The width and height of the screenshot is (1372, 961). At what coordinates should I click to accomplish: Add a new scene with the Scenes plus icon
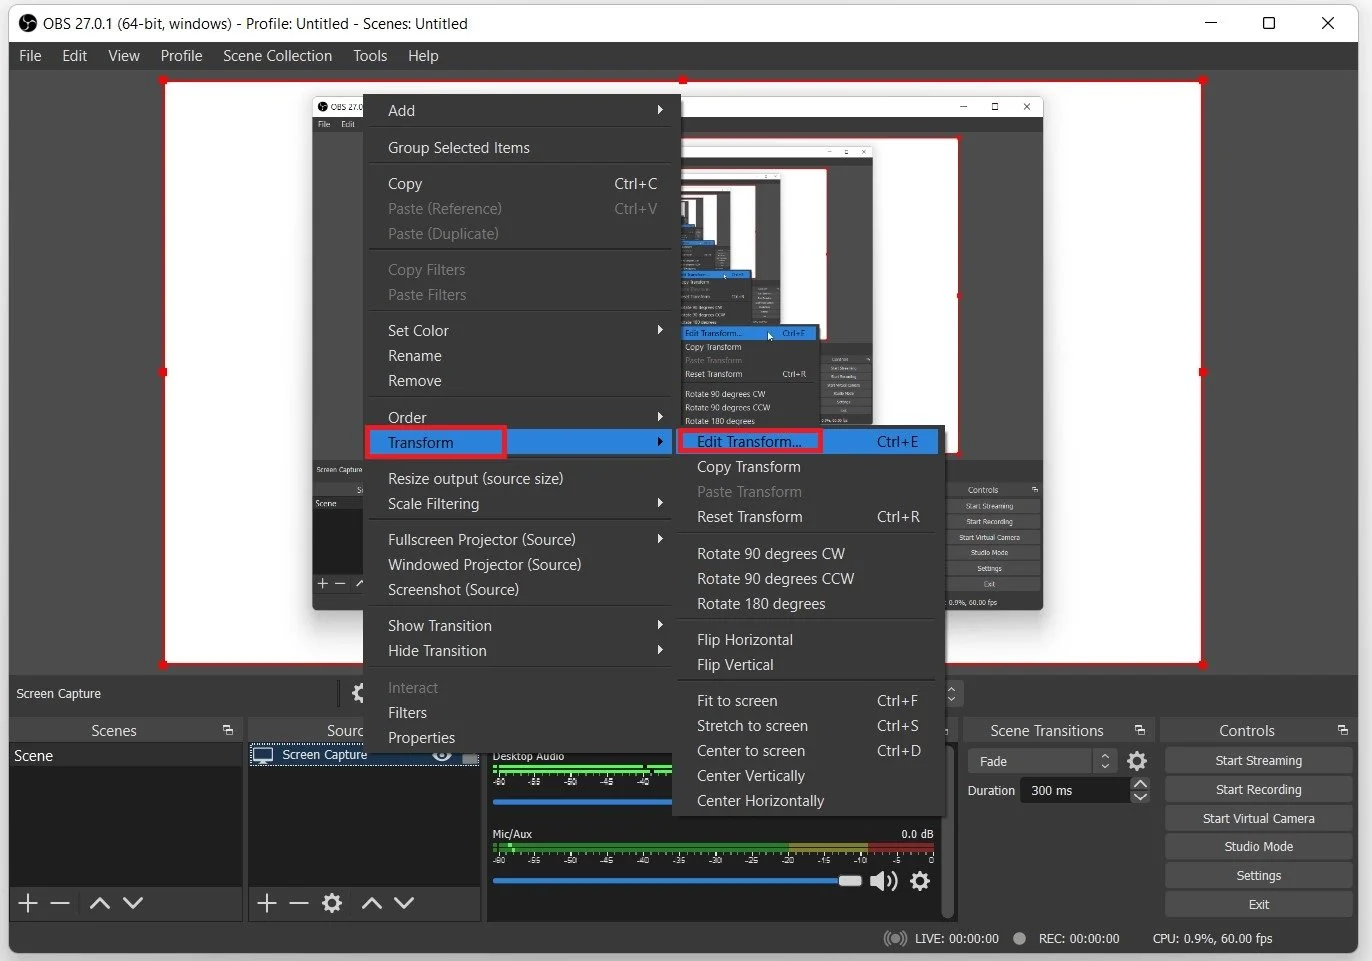click(28, 903)
